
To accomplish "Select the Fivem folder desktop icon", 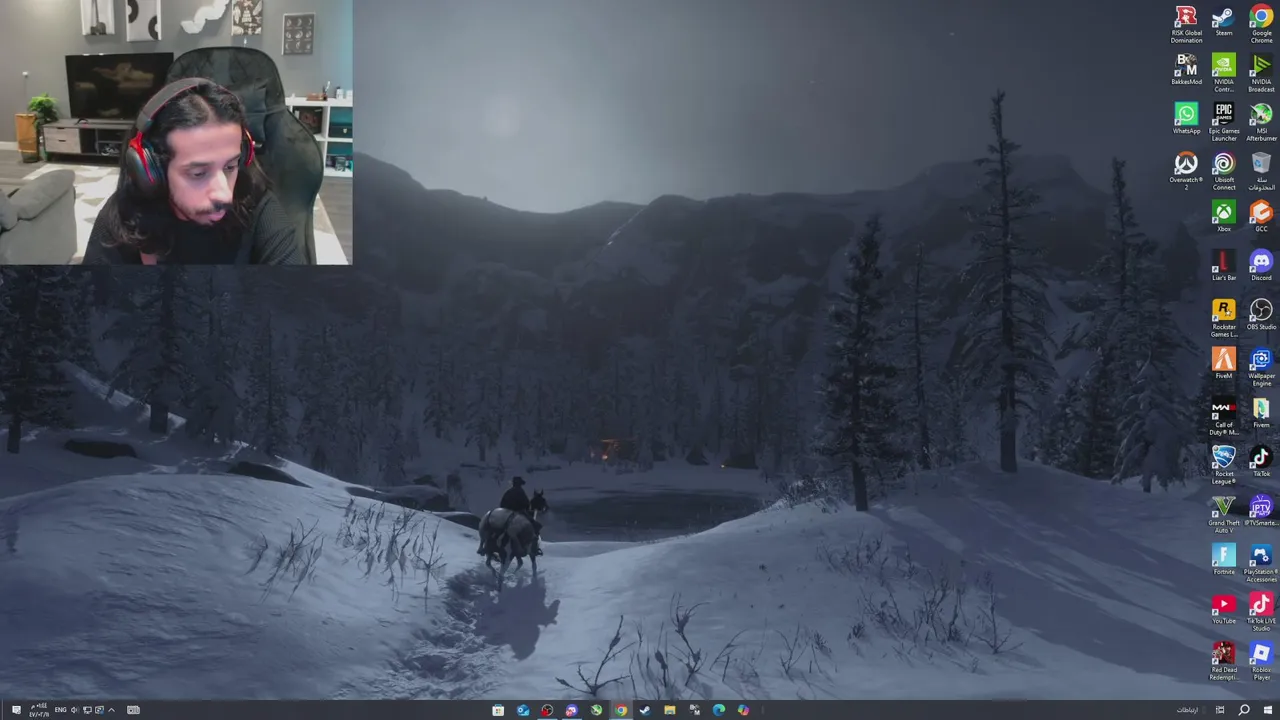I will (x=1261, y=410).
